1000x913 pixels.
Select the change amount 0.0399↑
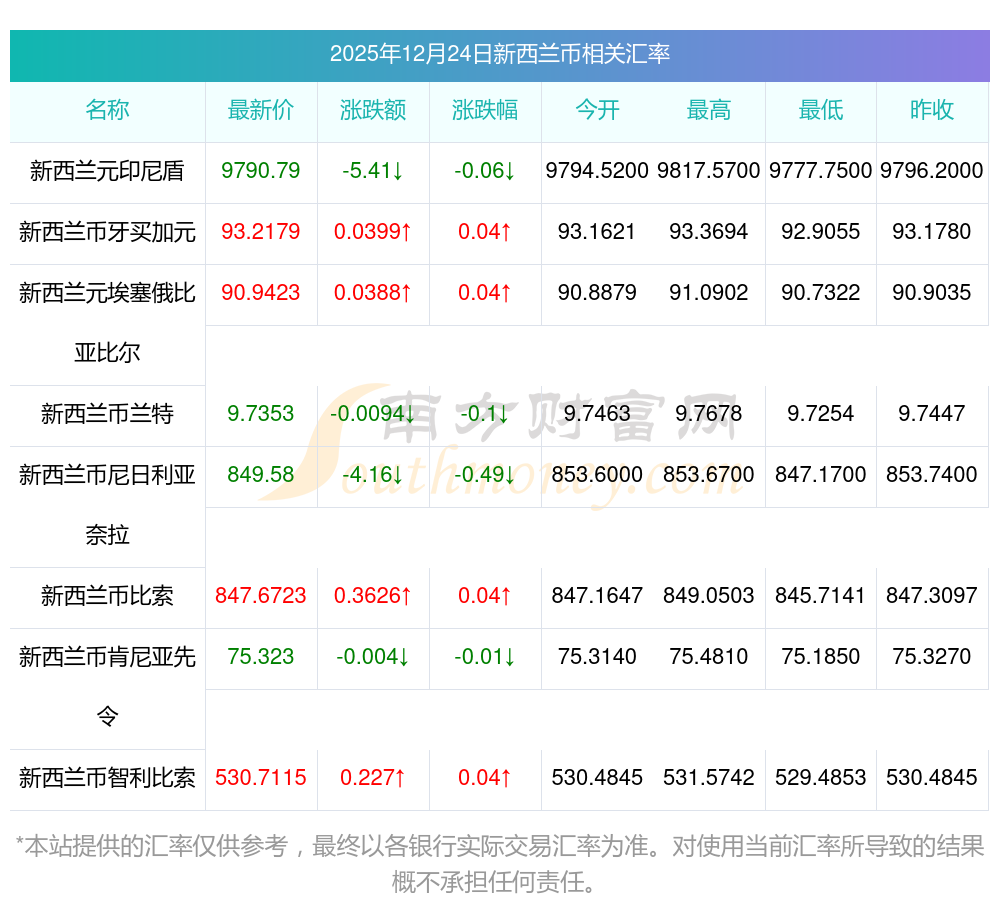(x=373, y=231)
